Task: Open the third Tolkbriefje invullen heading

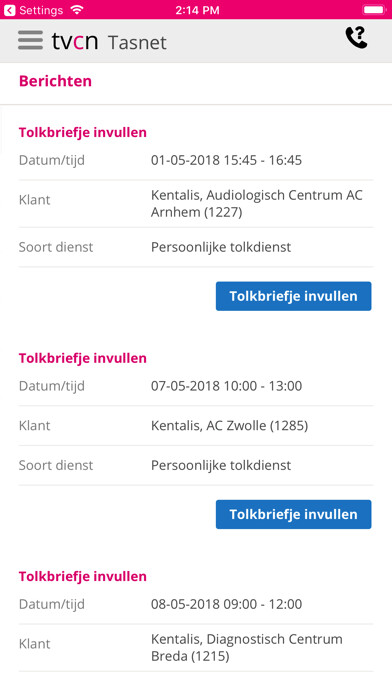Action: click(83, 576)
